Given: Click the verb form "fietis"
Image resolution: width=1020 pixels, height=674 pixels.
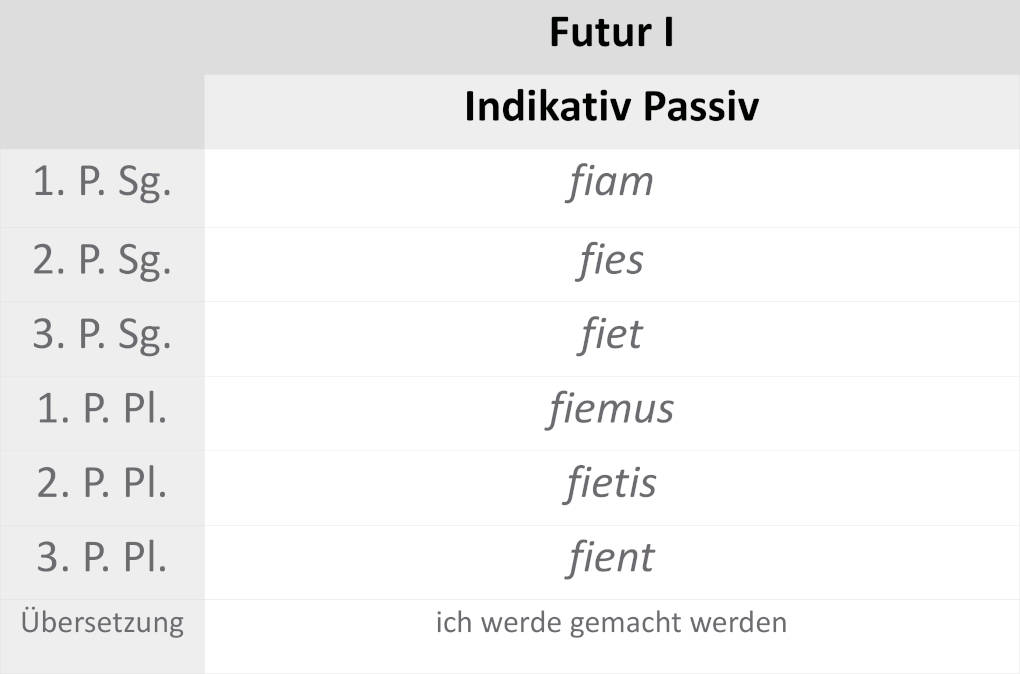Looking at the screenshot, I should pos(610,483).
